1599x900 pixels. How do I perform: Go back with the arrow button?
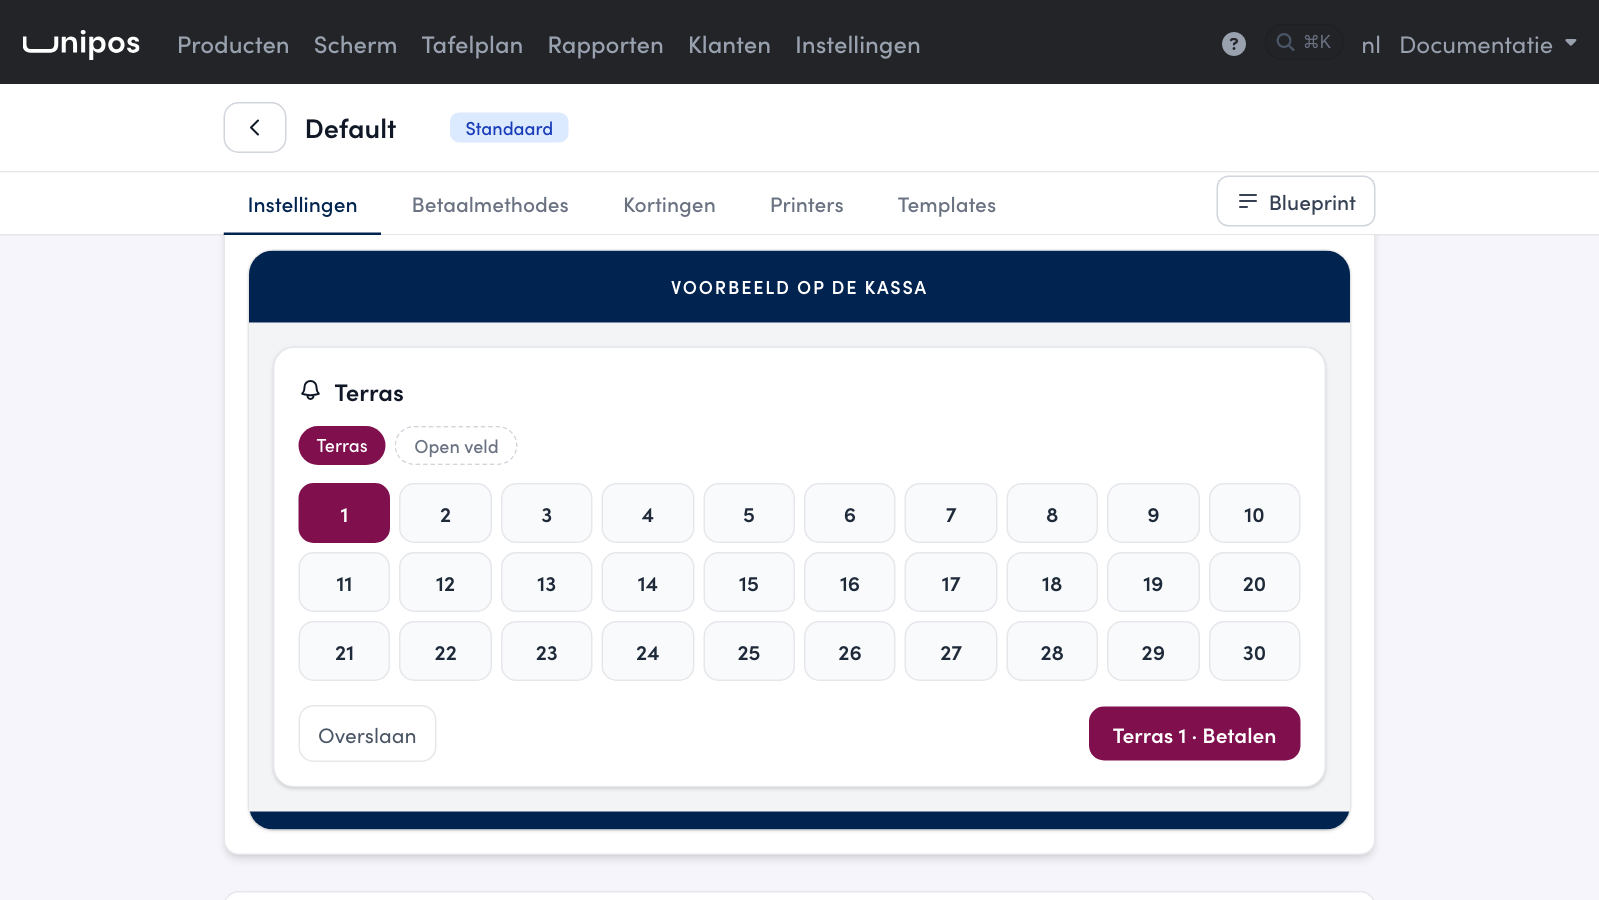(255, 128)
